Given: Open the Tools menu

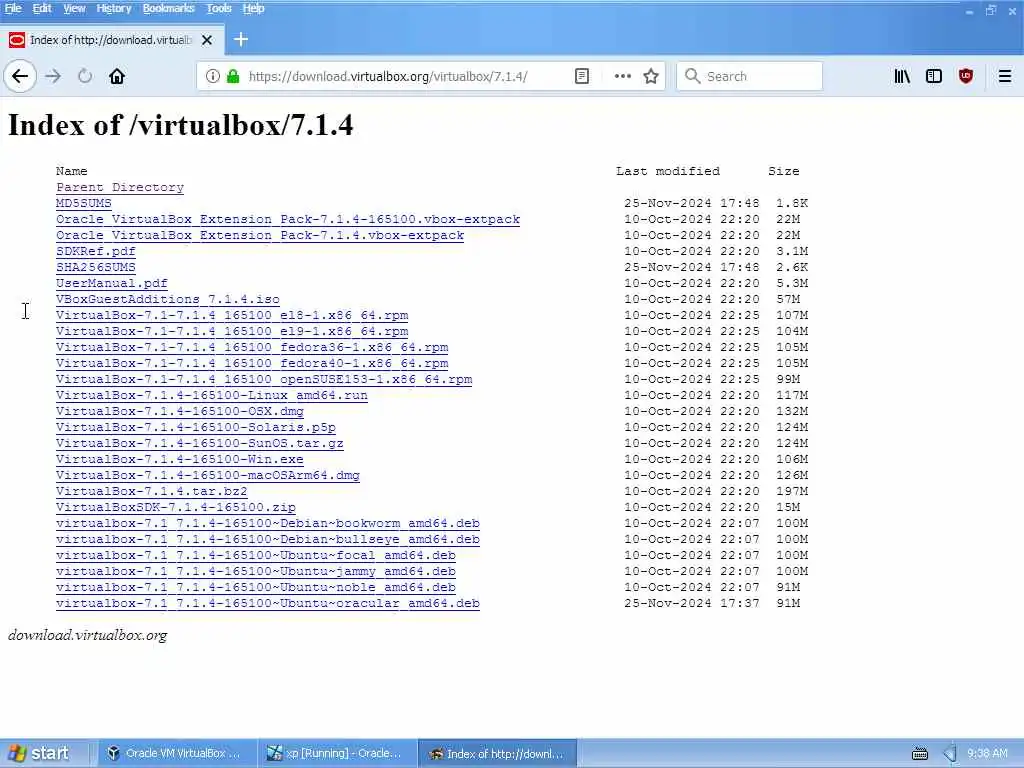Looking at the screenshot, I should pos(219,8).
